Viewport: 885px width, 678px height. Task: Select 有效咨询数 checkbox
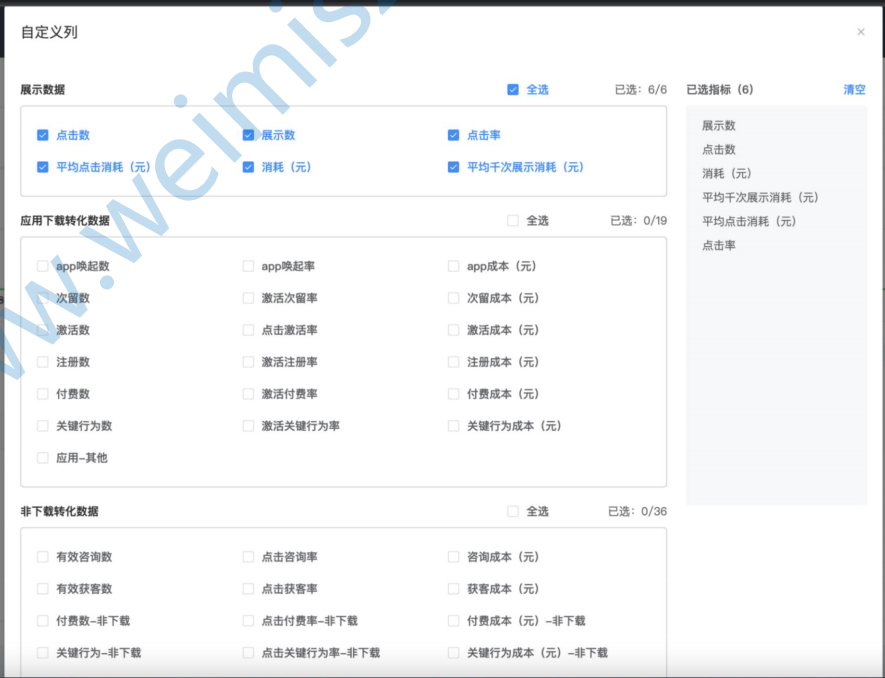tap(43, 557)
